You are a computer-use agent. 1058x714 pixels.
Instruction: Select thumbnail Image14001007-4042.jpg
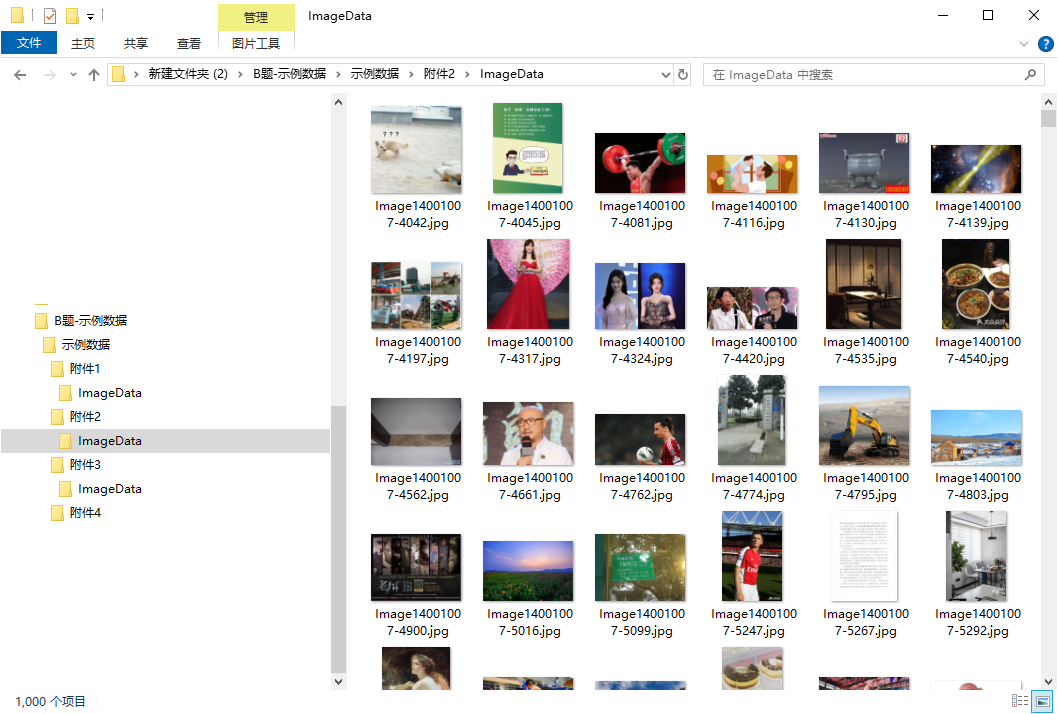pos(416,150)
